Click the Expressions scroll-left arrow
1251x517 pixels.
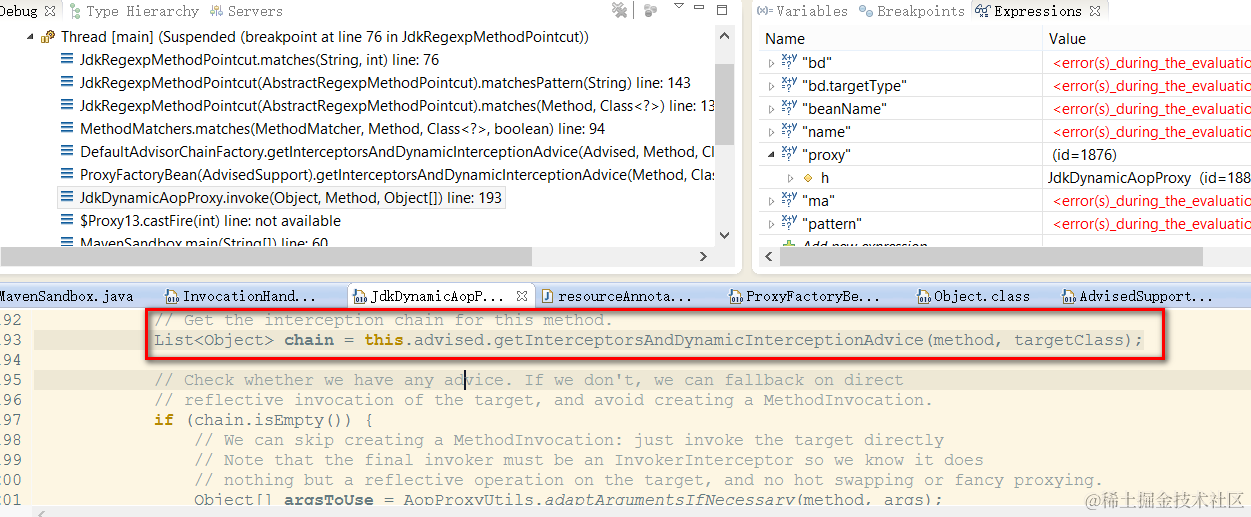point(770,256)
